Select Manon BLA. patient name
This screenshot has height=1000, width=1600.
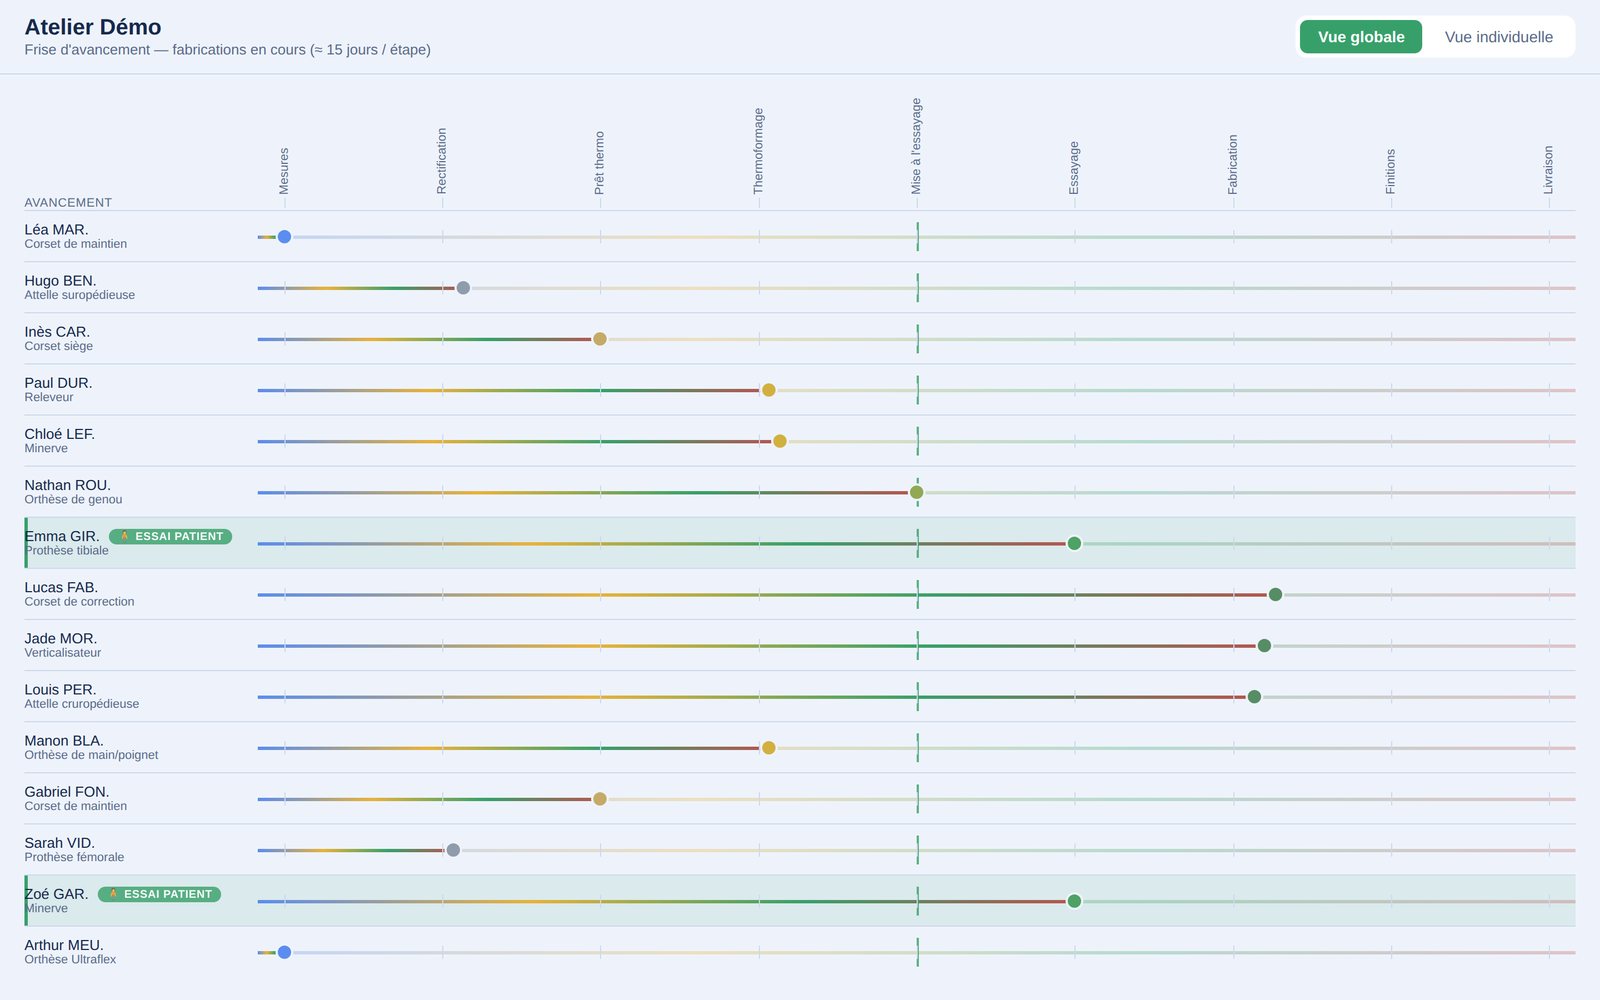[64, 741]
